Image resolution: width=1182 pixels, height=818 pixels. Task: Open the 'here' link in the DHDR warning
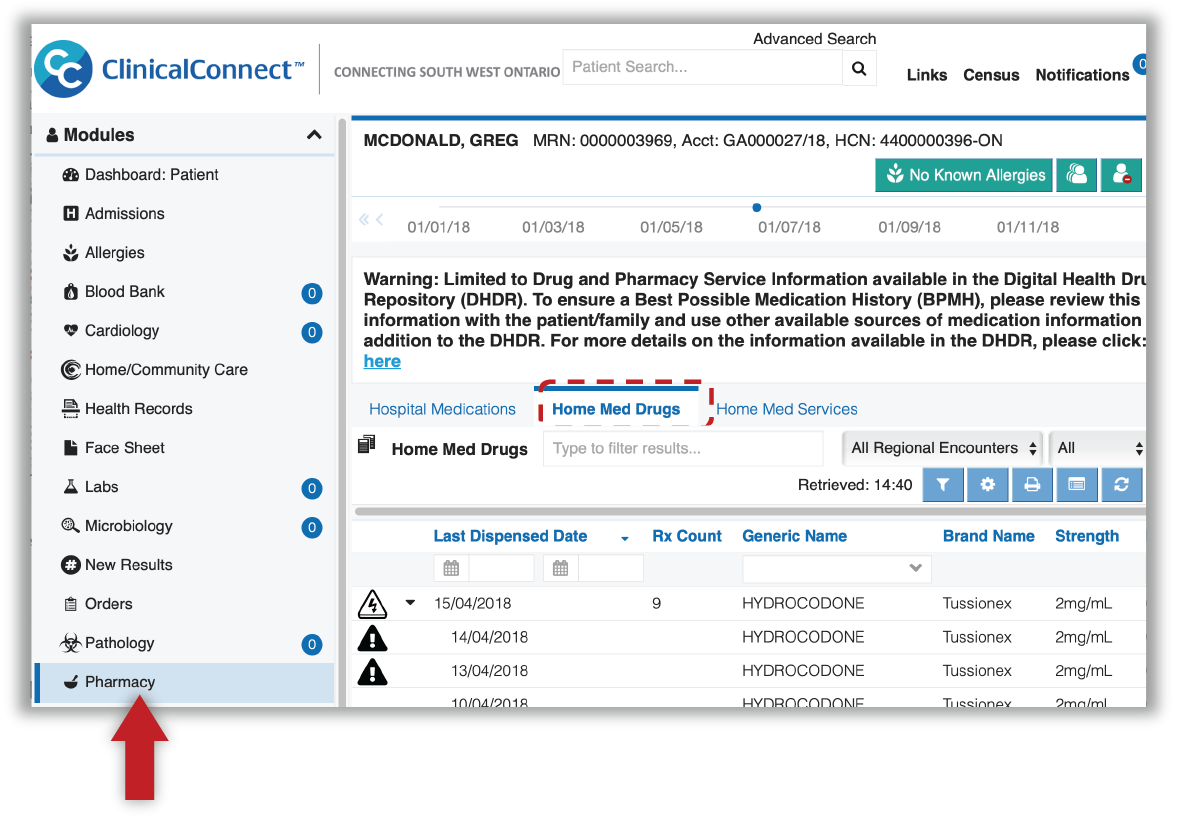click(x=382, y=361)
